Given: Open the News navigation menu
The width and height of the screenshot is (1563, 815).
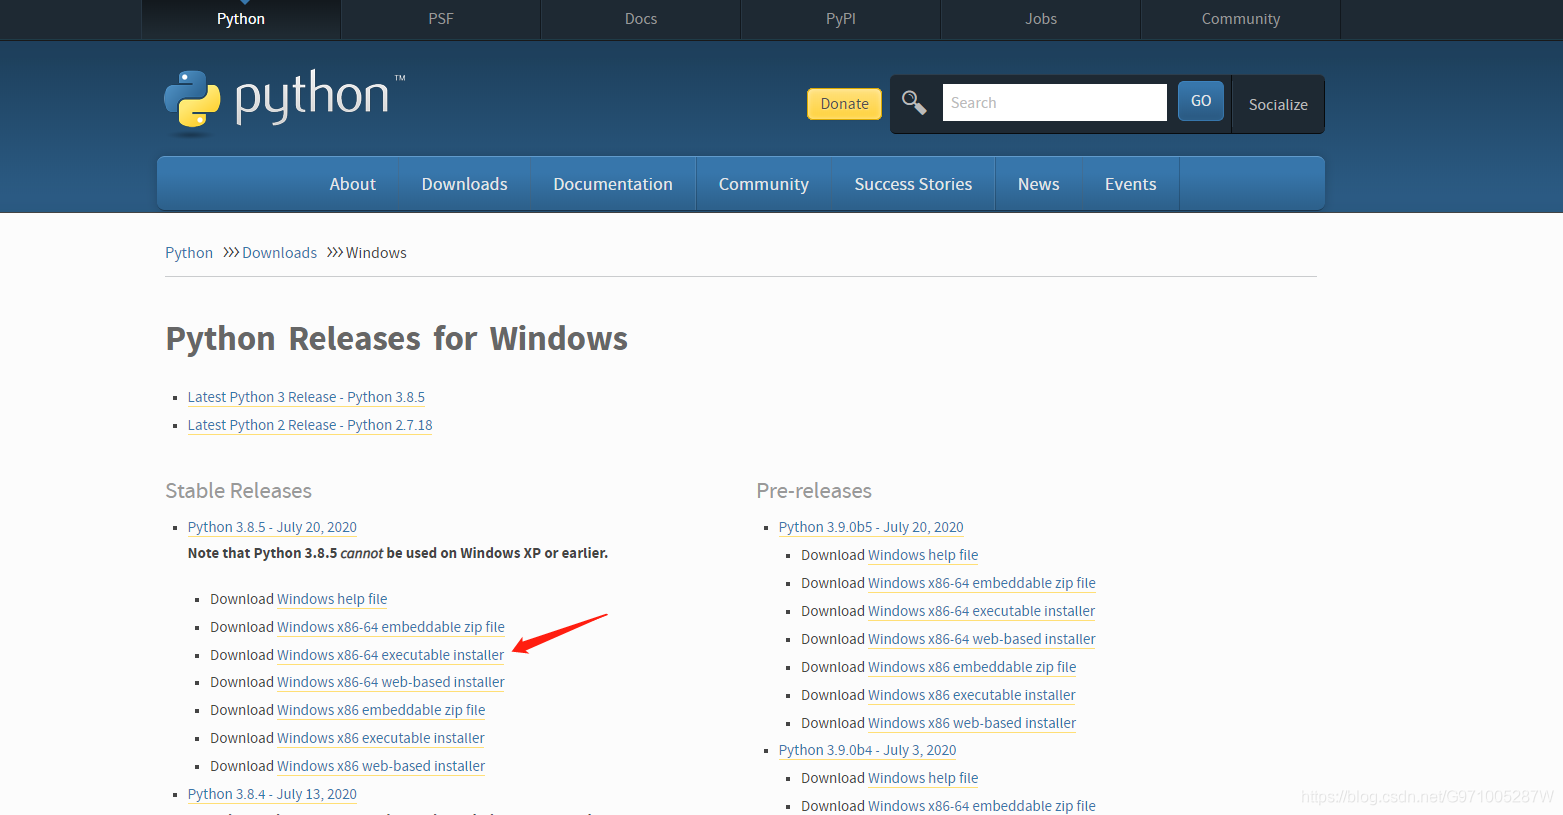Looking at the screenshot, I should tap(1039, 184).
